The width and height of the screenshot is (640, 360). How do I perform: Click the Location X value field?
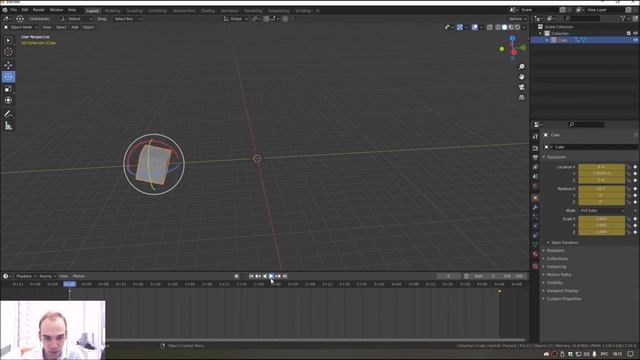[602, 167]
